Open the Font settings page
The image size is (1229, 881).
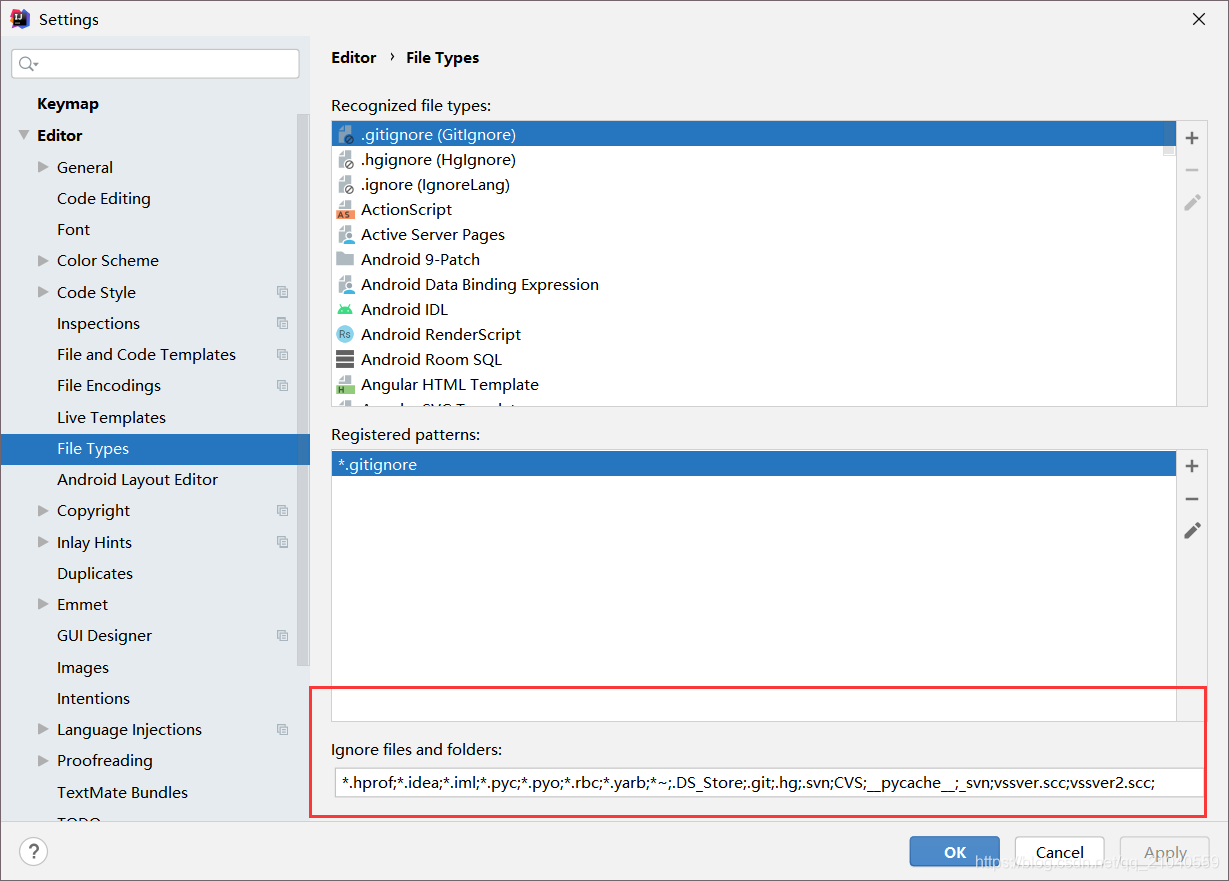tap(74, 229)
